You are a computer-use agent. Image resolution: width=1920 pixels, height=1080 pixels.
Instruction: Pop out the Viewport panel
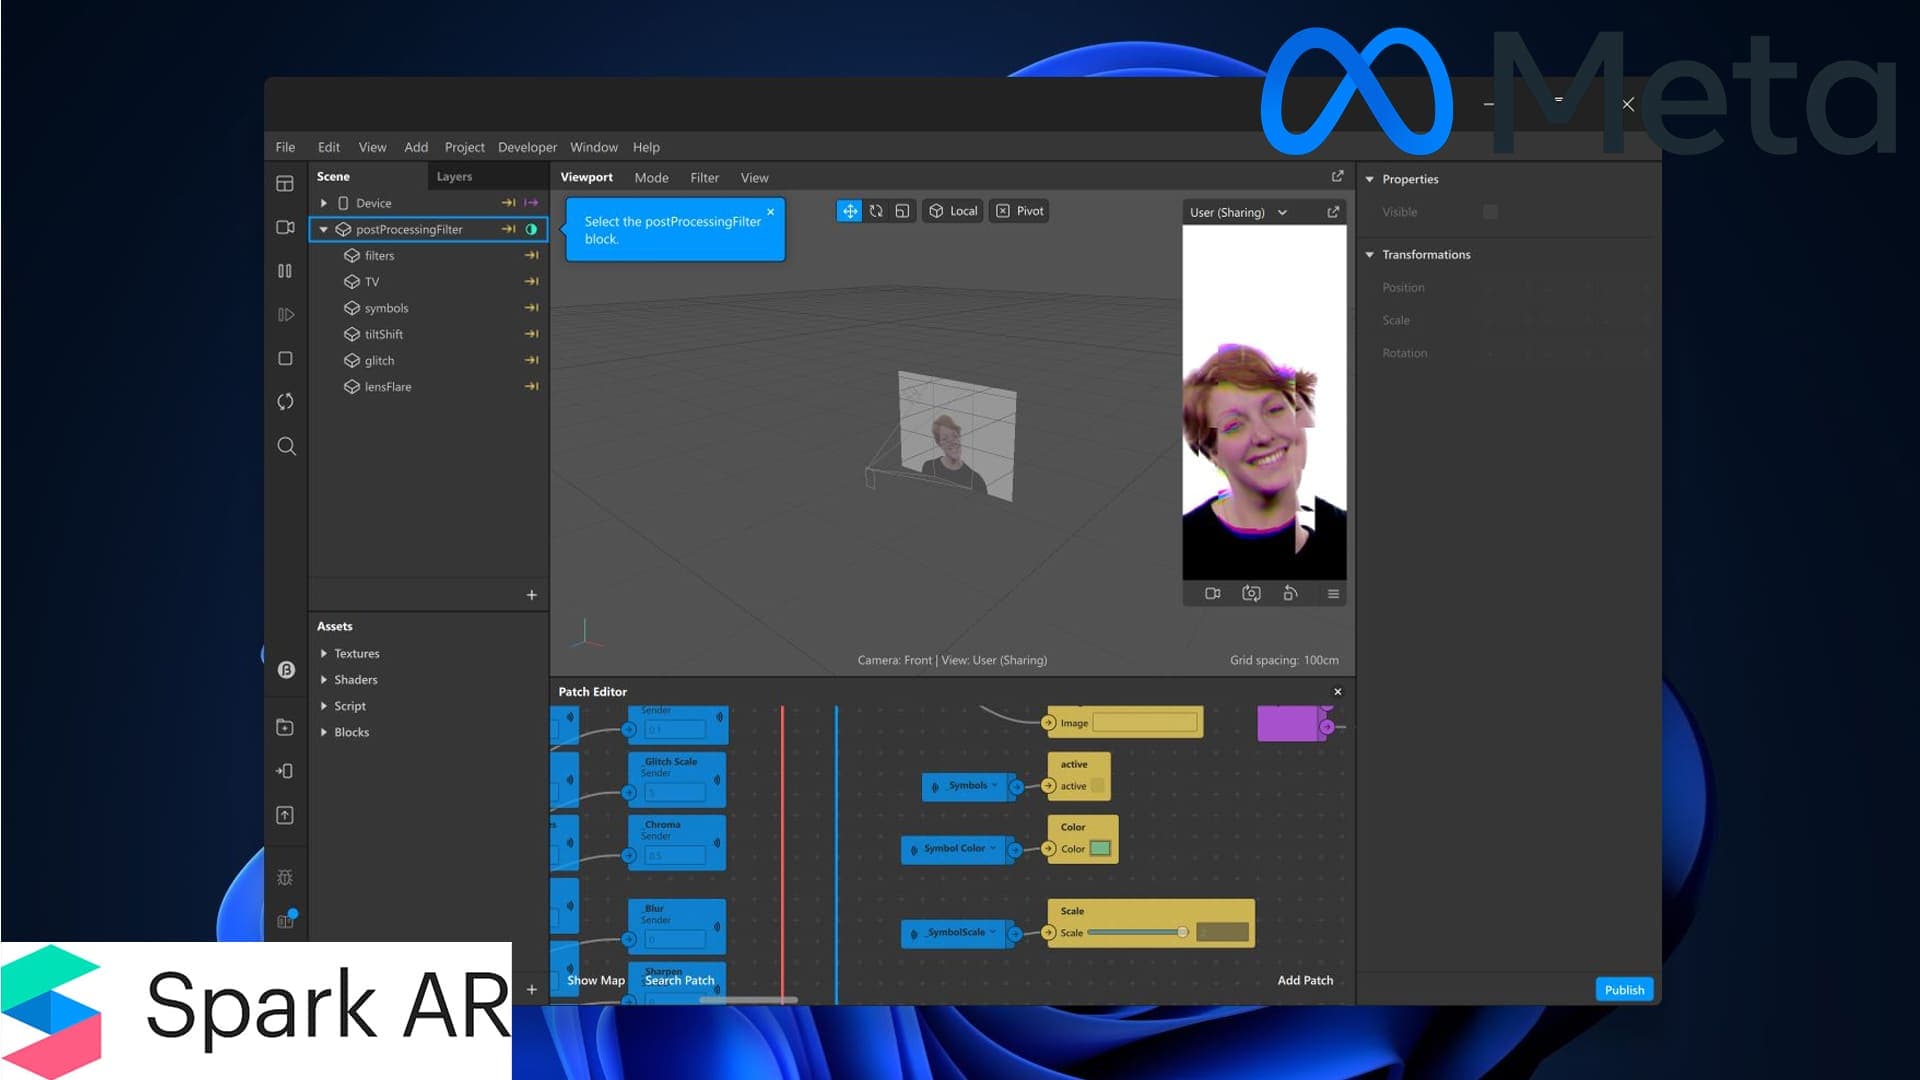1337,176
